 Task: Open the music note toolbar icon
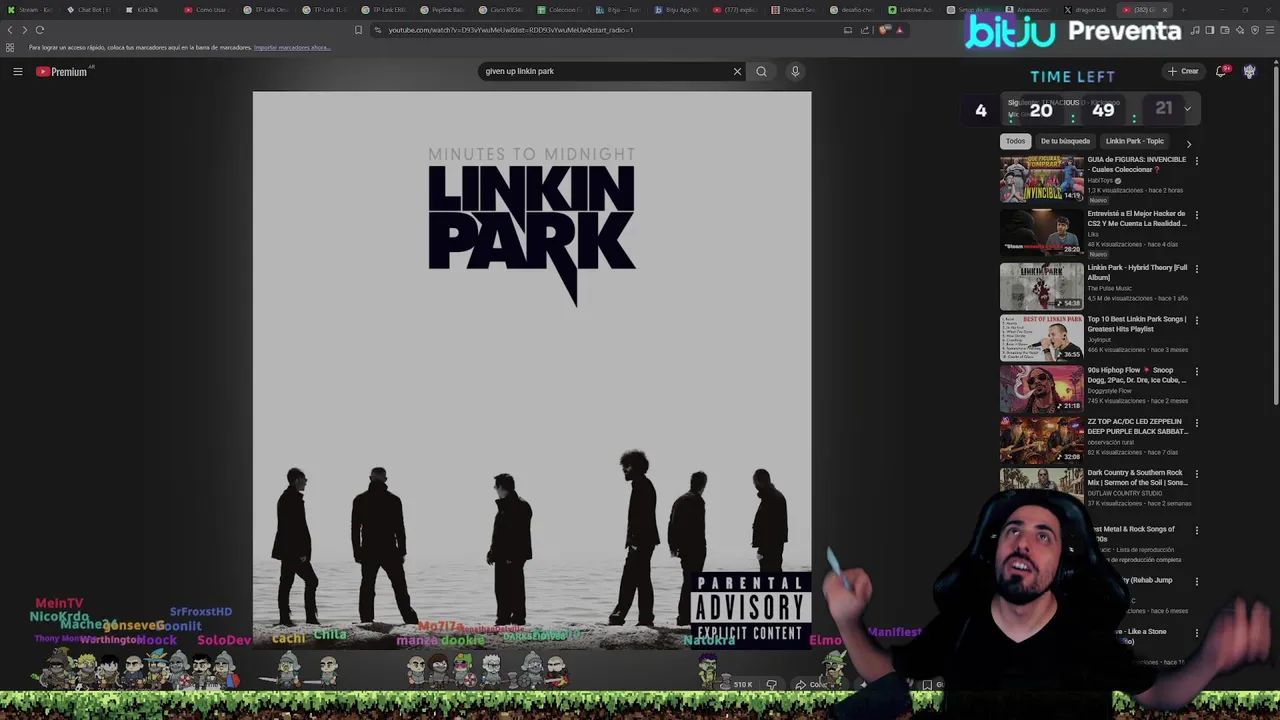[x=1196, y=30]
